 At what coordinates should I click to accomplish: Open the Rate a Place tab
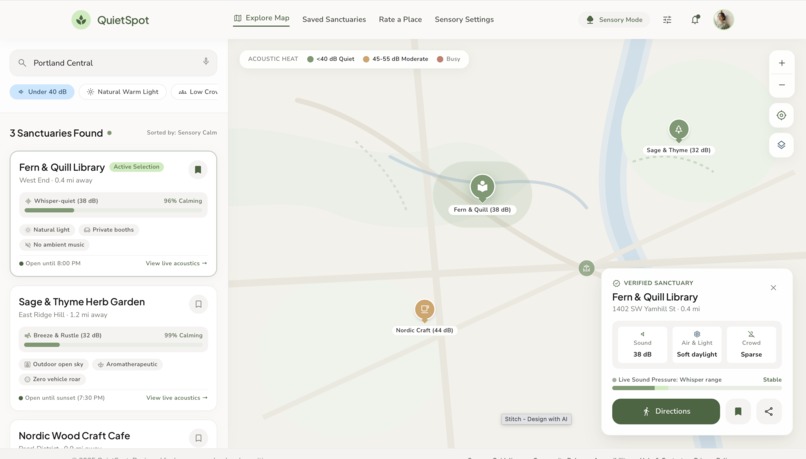(400, 20)
